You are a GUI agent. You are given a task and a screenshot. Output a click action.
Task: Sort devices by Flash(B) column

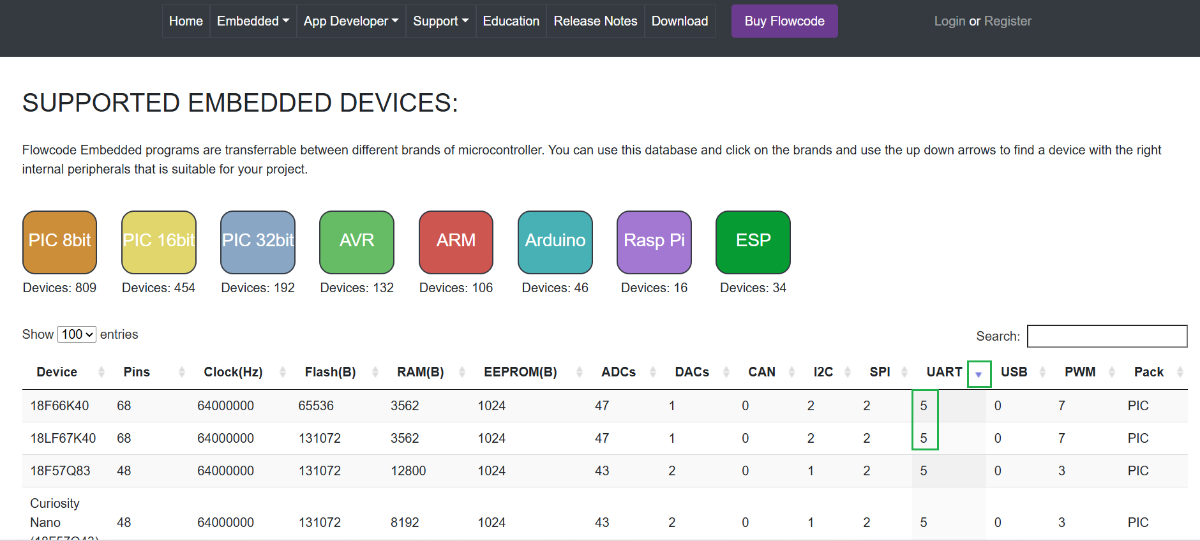coord(330,372)
